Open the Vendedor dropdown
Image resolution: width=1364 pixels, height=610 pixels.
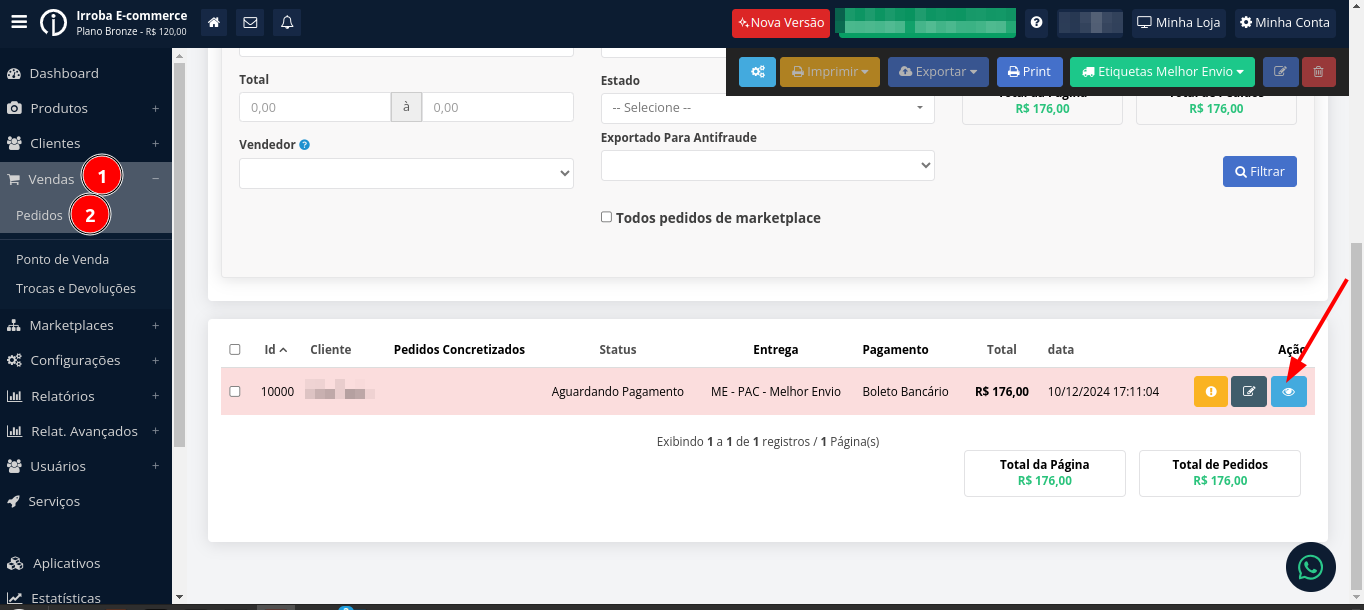tap(406, 173)
